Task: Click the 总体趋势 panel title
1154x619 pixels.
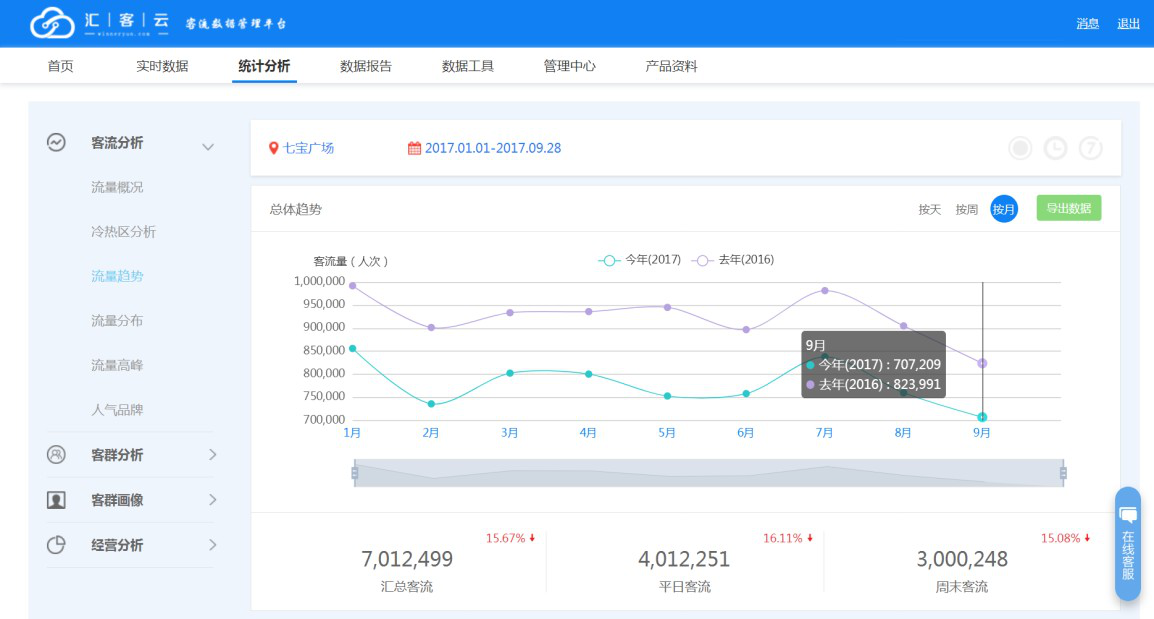Action: 295,210
